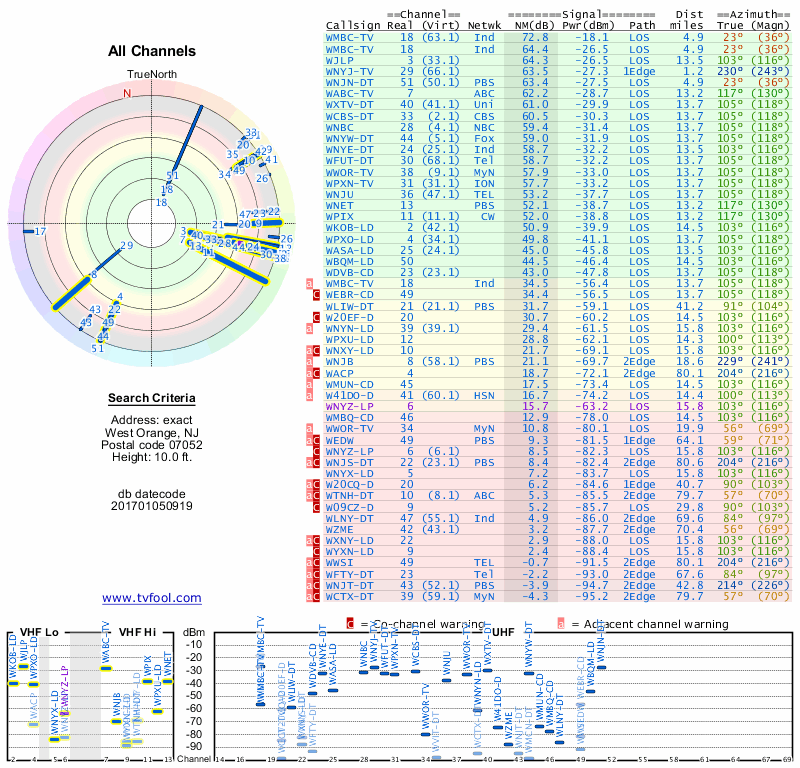This screenshot has height=768, width=800.
Task: Click the red N north marker on radar
Action: (x=127, y=94)
